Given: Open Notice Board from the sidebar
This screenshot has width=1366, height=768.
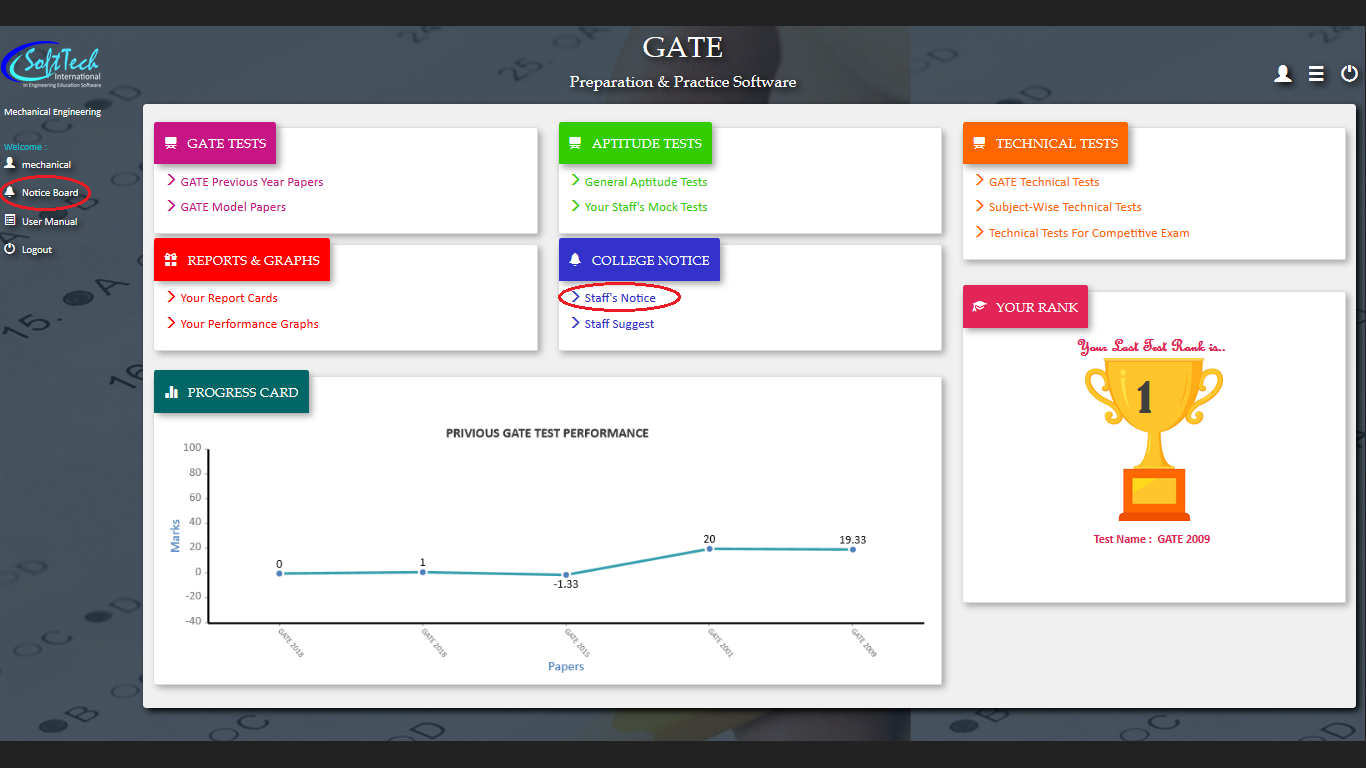Looking at the screenshot, I should click(50, 193).
